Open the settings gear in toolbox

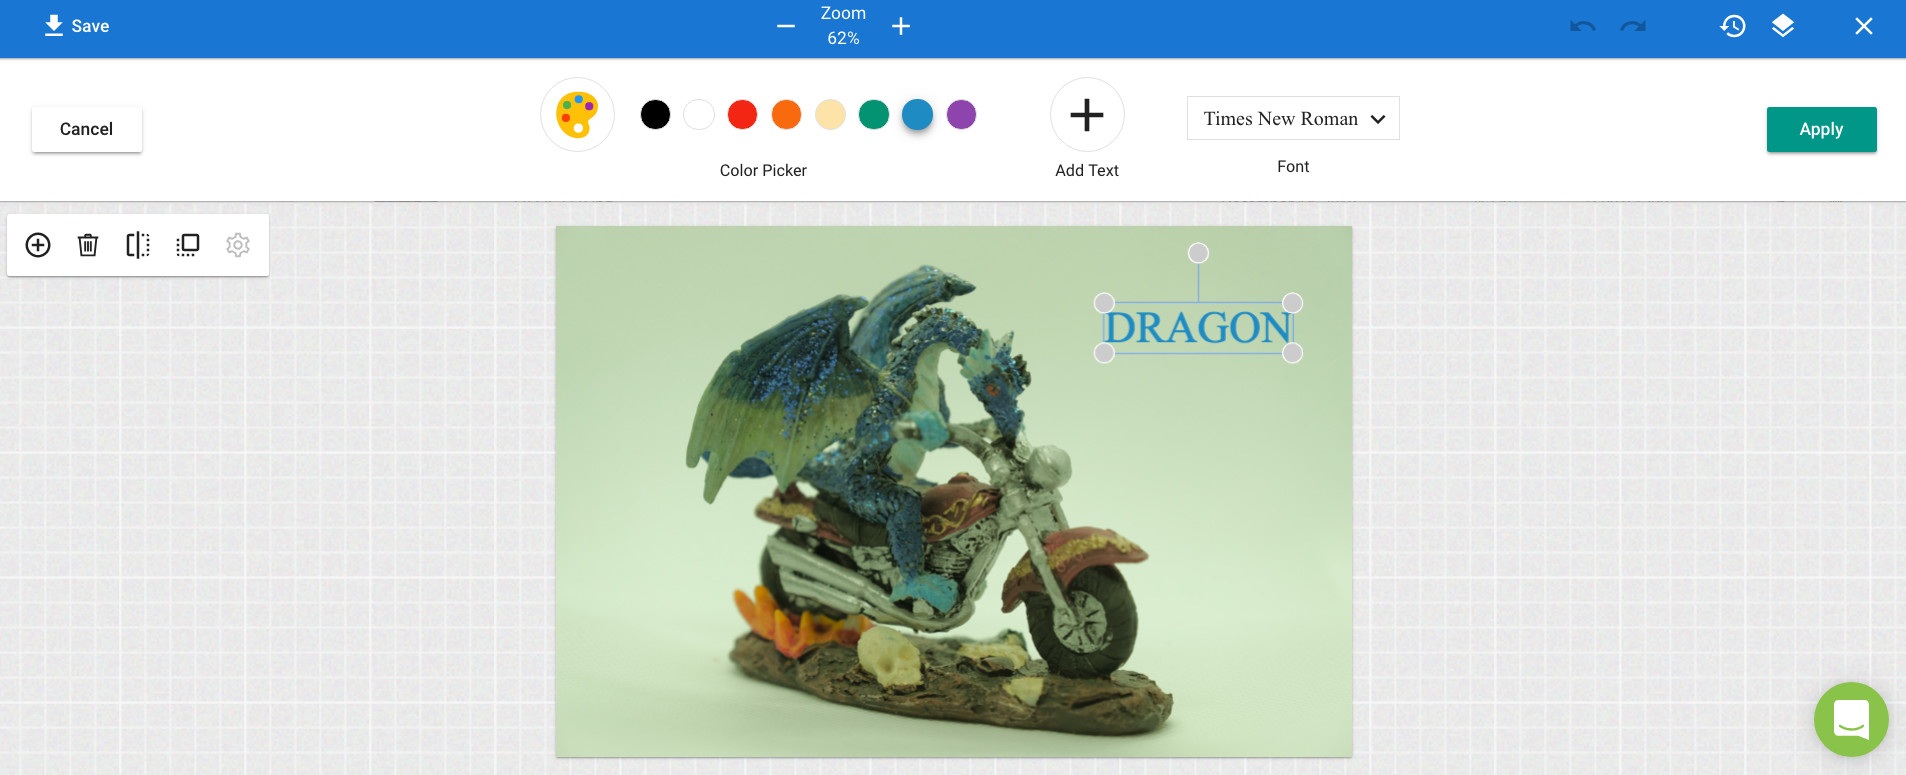pyautogui.click(x=238, y=245)
